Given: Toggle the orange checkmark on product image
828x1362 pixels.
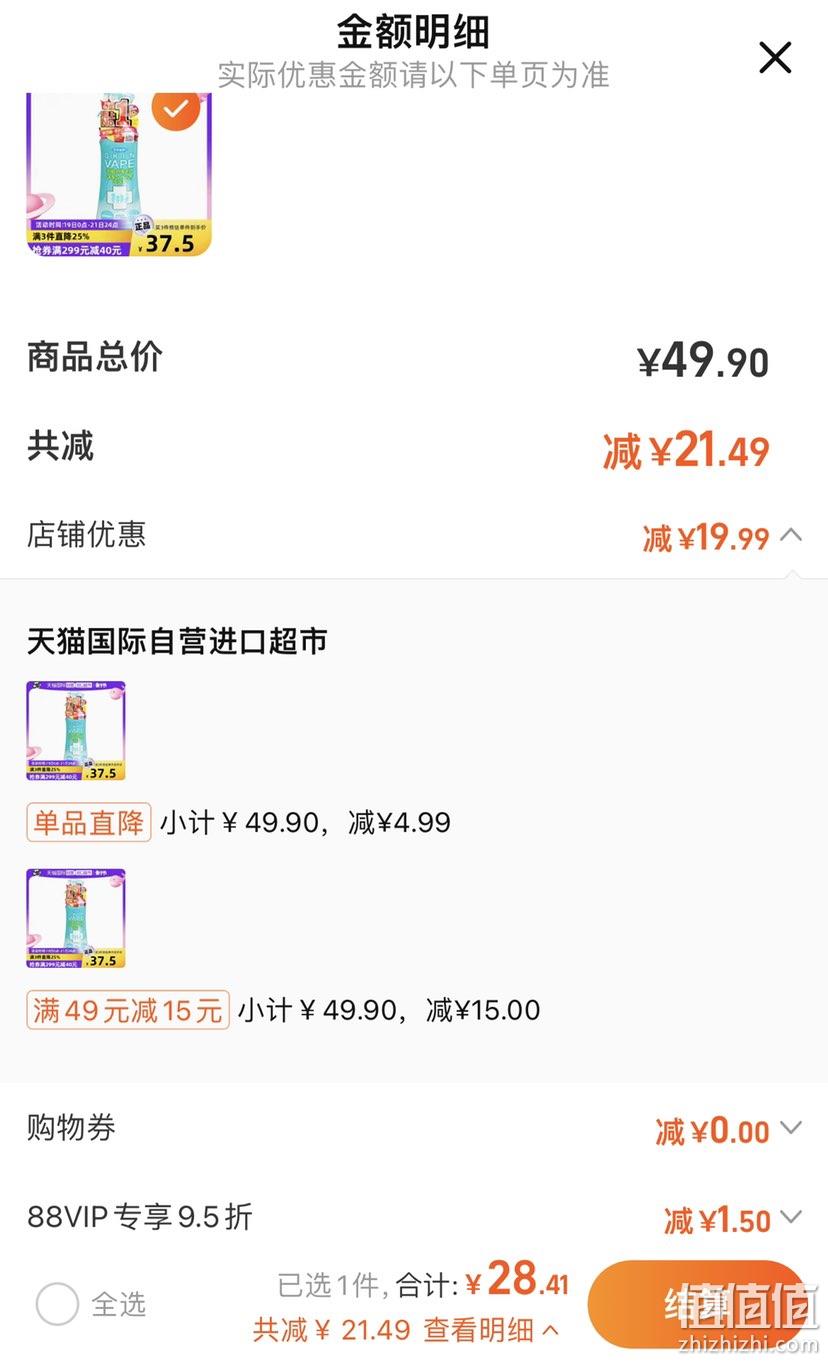Looking at the screenshot, I should click(x=176, y=108).
